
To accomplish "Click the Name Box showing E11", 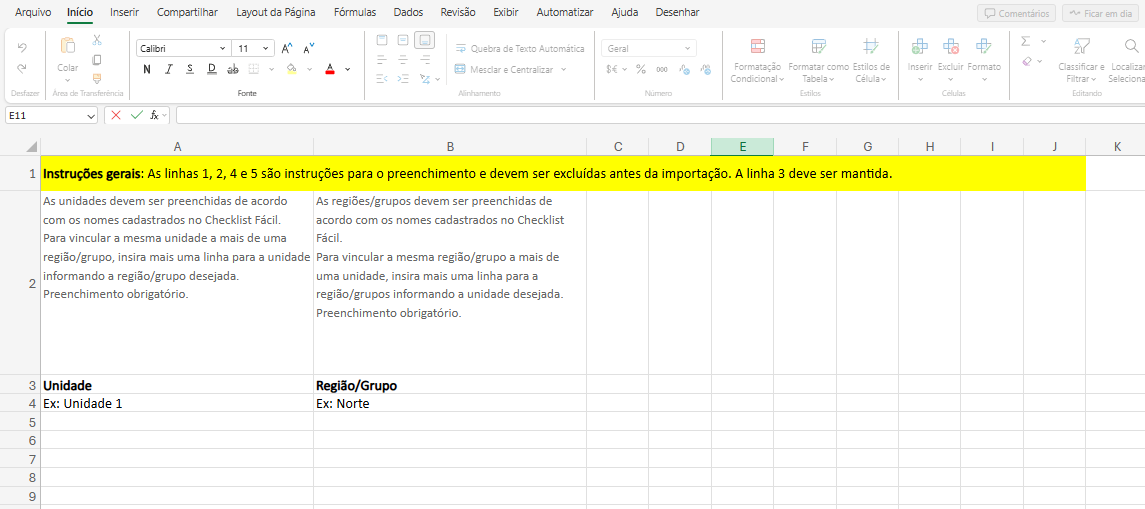I will 51,115.
